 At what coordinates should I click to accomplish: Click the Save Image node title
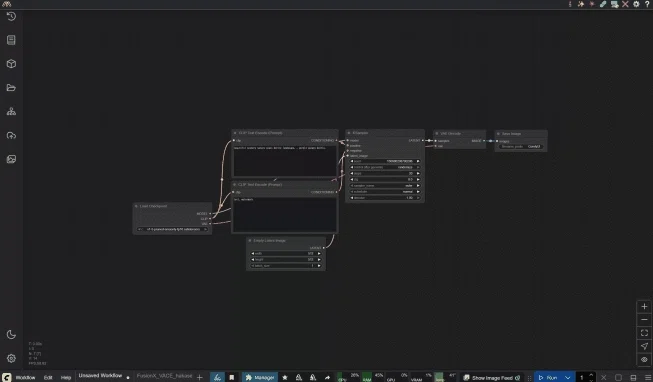(511, 134)
